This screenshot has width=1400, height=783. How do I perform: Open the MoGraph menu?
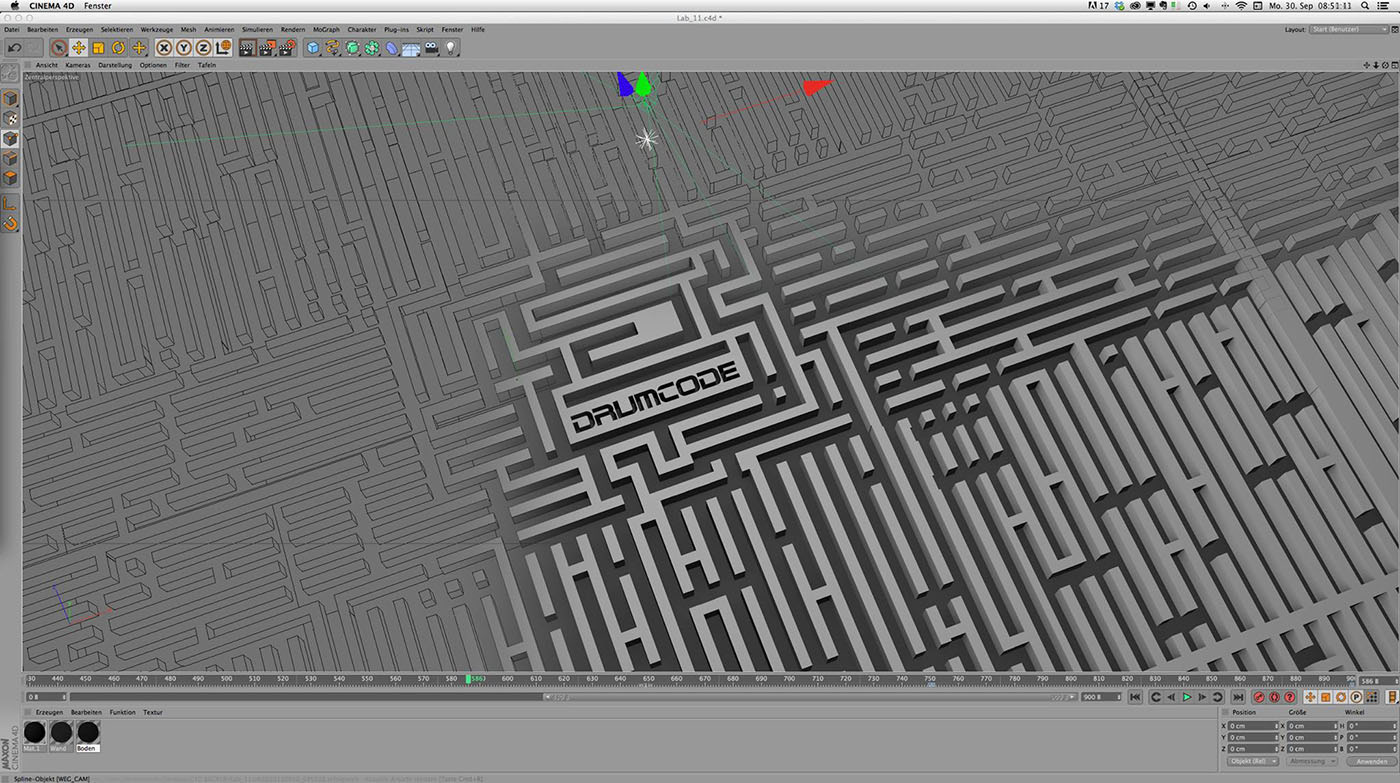click(326, 30)
